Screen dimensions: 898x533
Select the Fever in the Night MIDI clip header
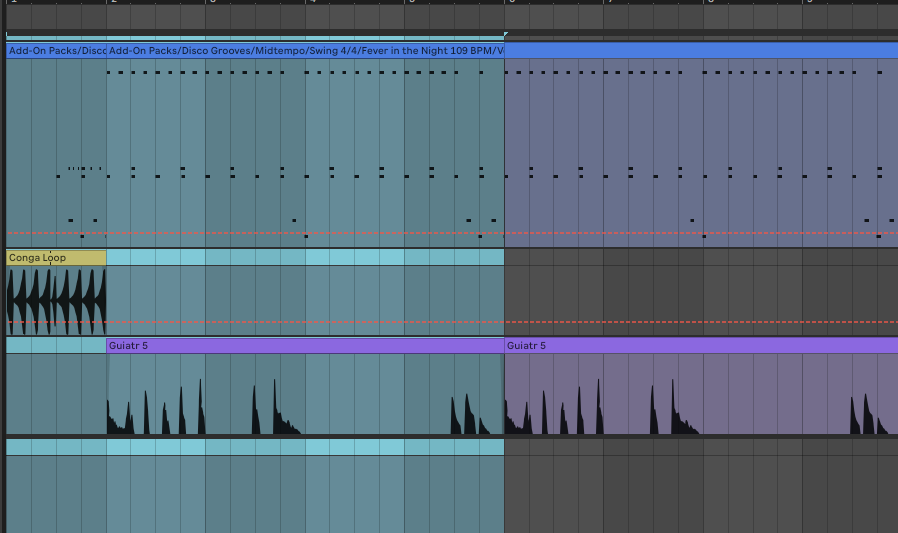point(305,50)
